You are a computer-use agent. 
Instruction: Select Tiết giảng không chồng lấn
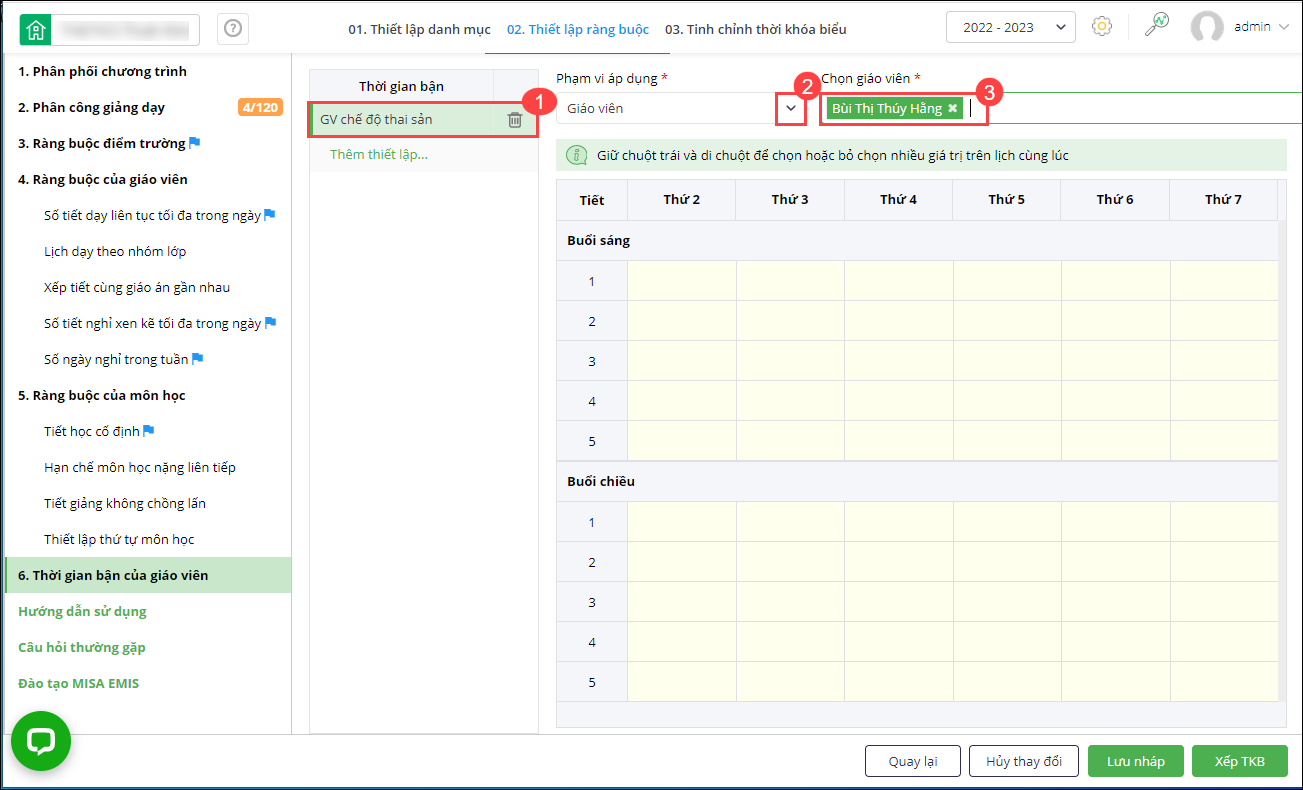125,504
